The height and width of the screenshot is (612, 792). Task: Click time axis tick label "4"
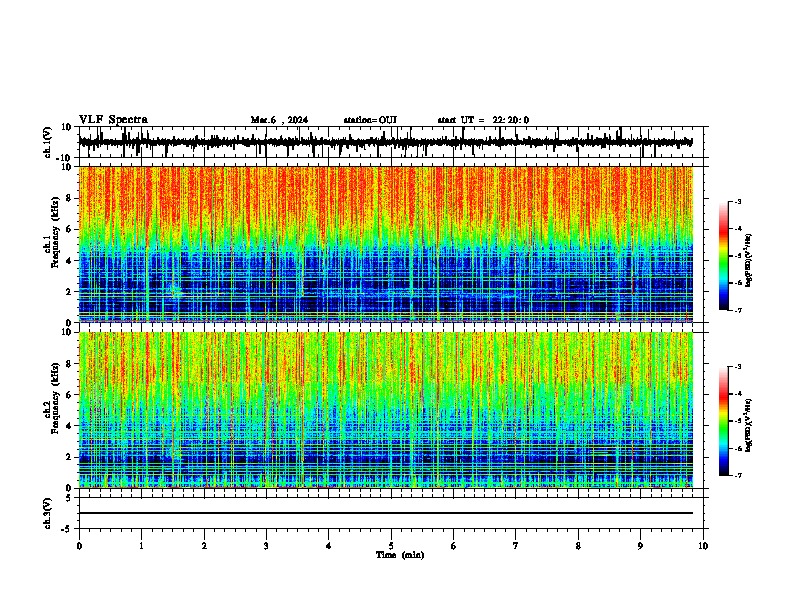click(x=329, y=546)
